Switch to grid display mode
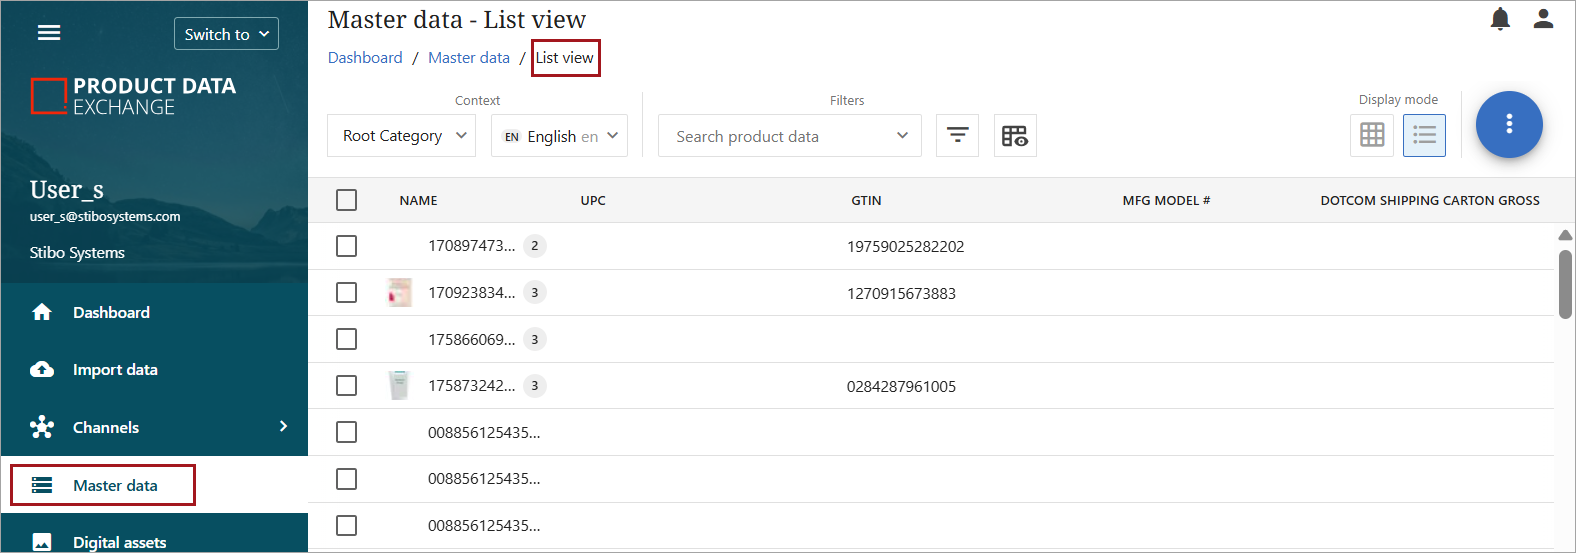 pyautogui.click(x=1372, y=135)
